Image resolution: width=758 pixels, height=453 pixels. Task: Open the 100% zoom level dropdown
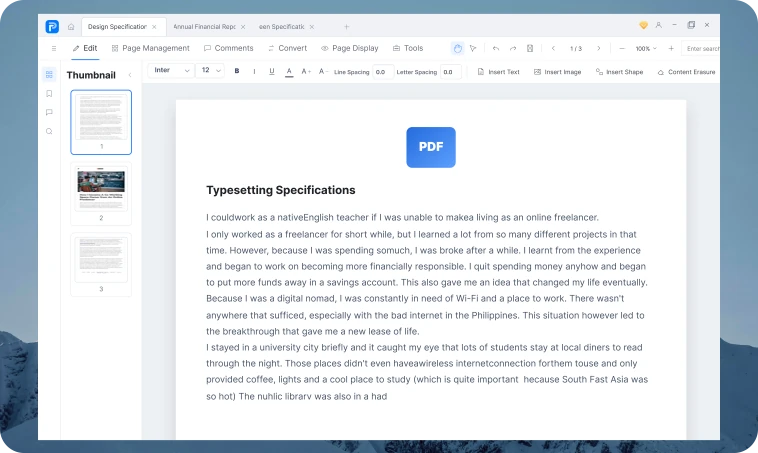646,48
